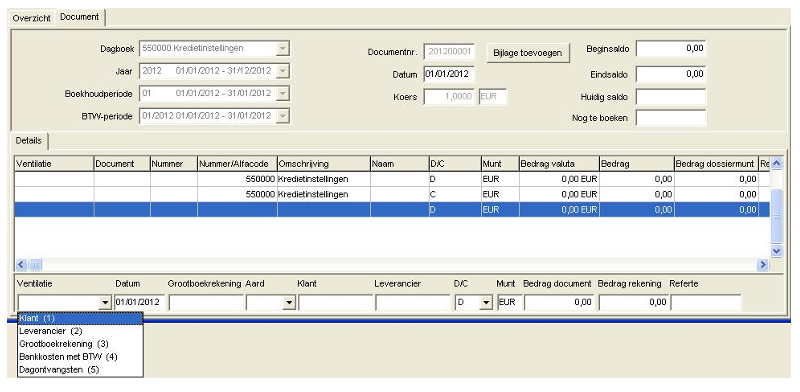
Task: Click the grid horizontal scrollbar left arrow
Action: pos(21,264)
